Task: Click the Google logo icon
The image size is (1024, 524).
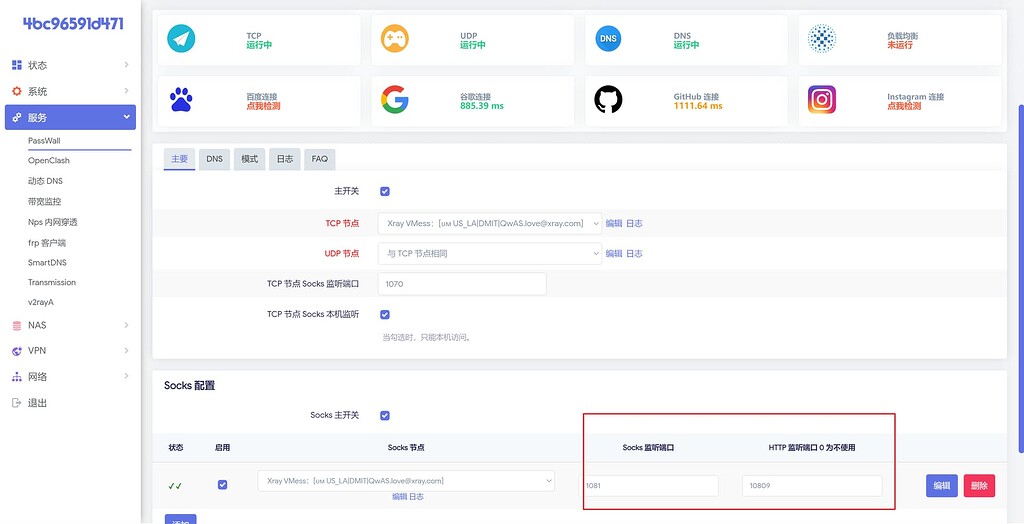Action: (394, 99)
